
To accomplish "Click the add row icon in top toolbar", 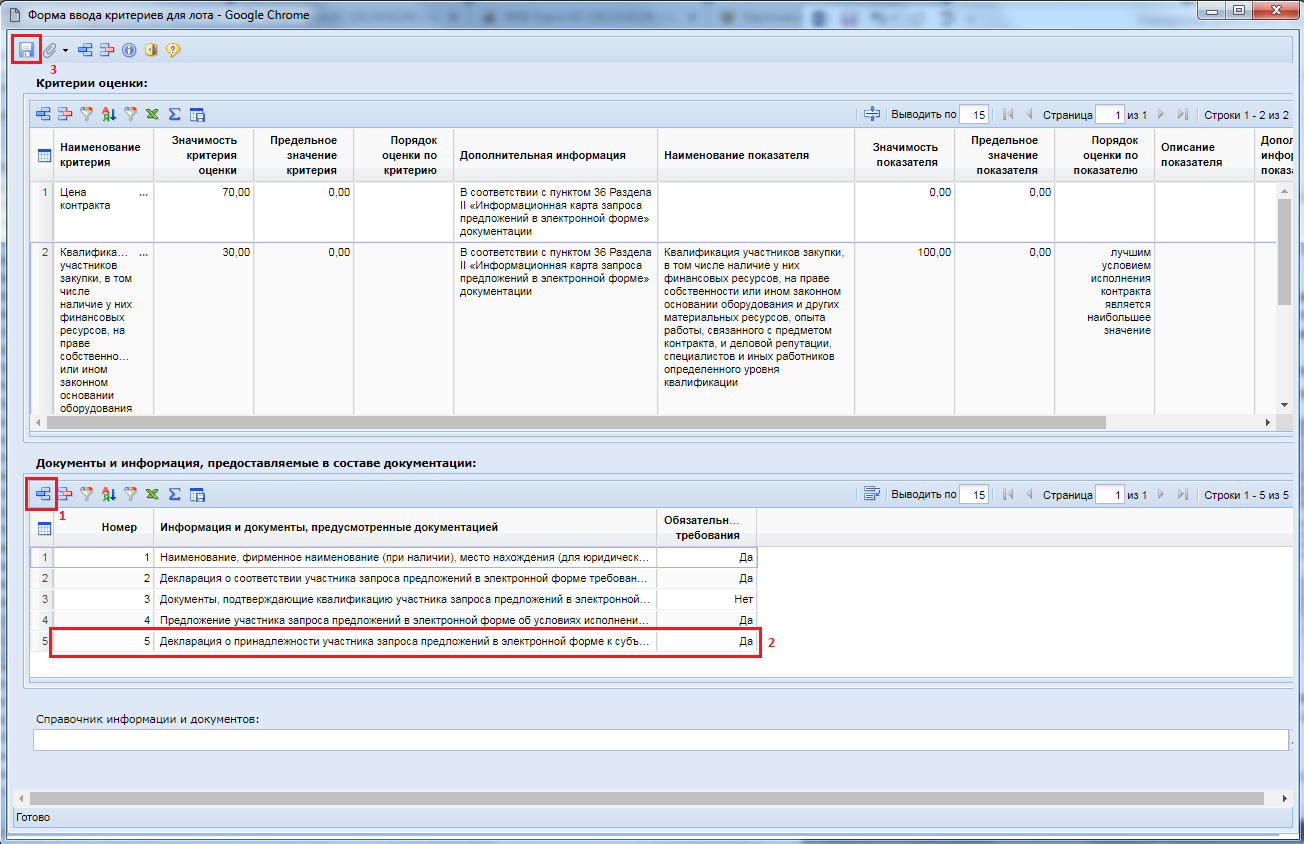I will (85, 49).
